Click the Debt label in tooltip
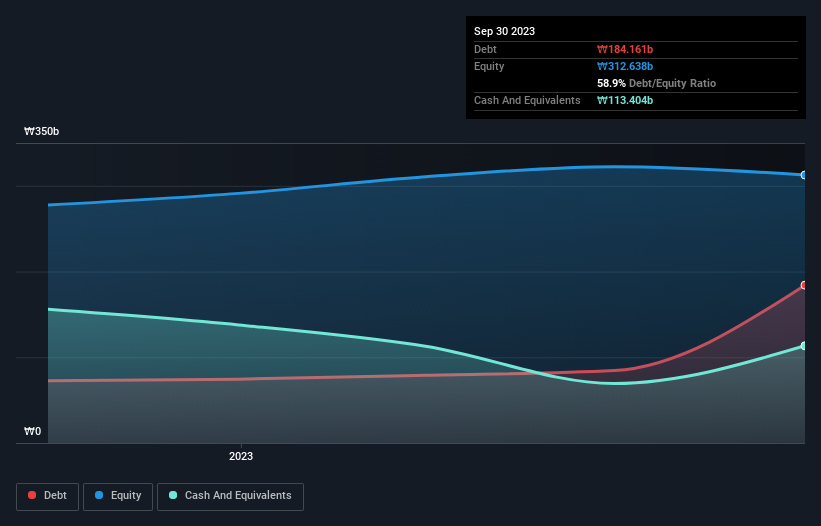 pyautogui.click(x=485, y=49)
